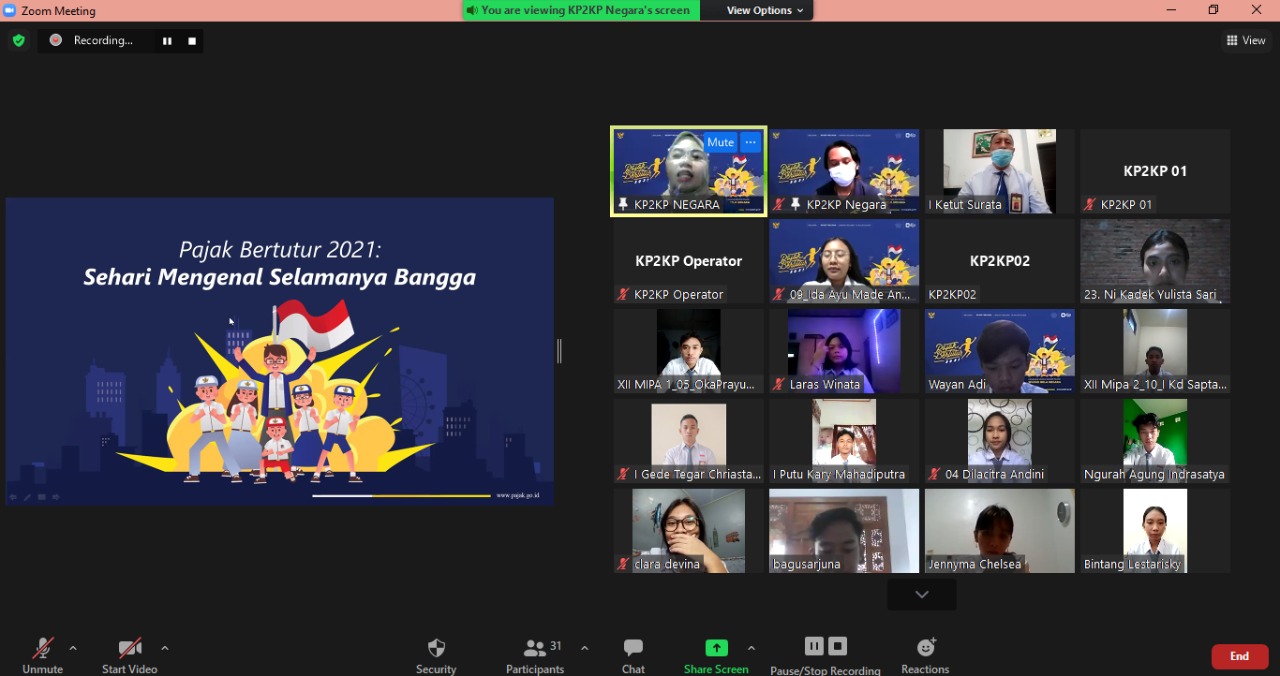
Task: Click the green Share Screen icon
Action: click(x=716, y=648)
